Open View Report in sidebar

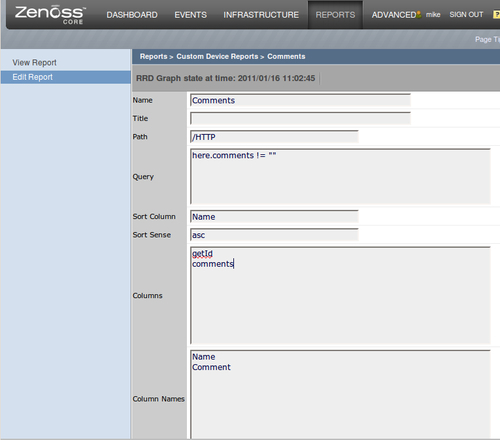click(x=34, y=63)
